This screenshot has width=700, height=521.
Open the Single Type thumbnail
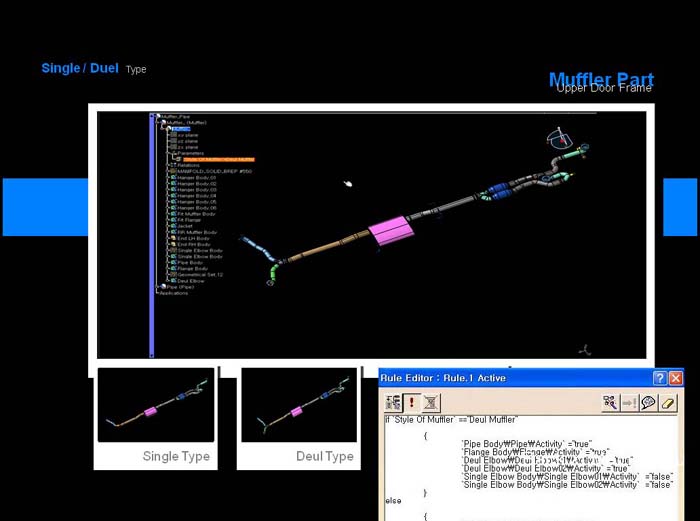click(x=156, y=406)
